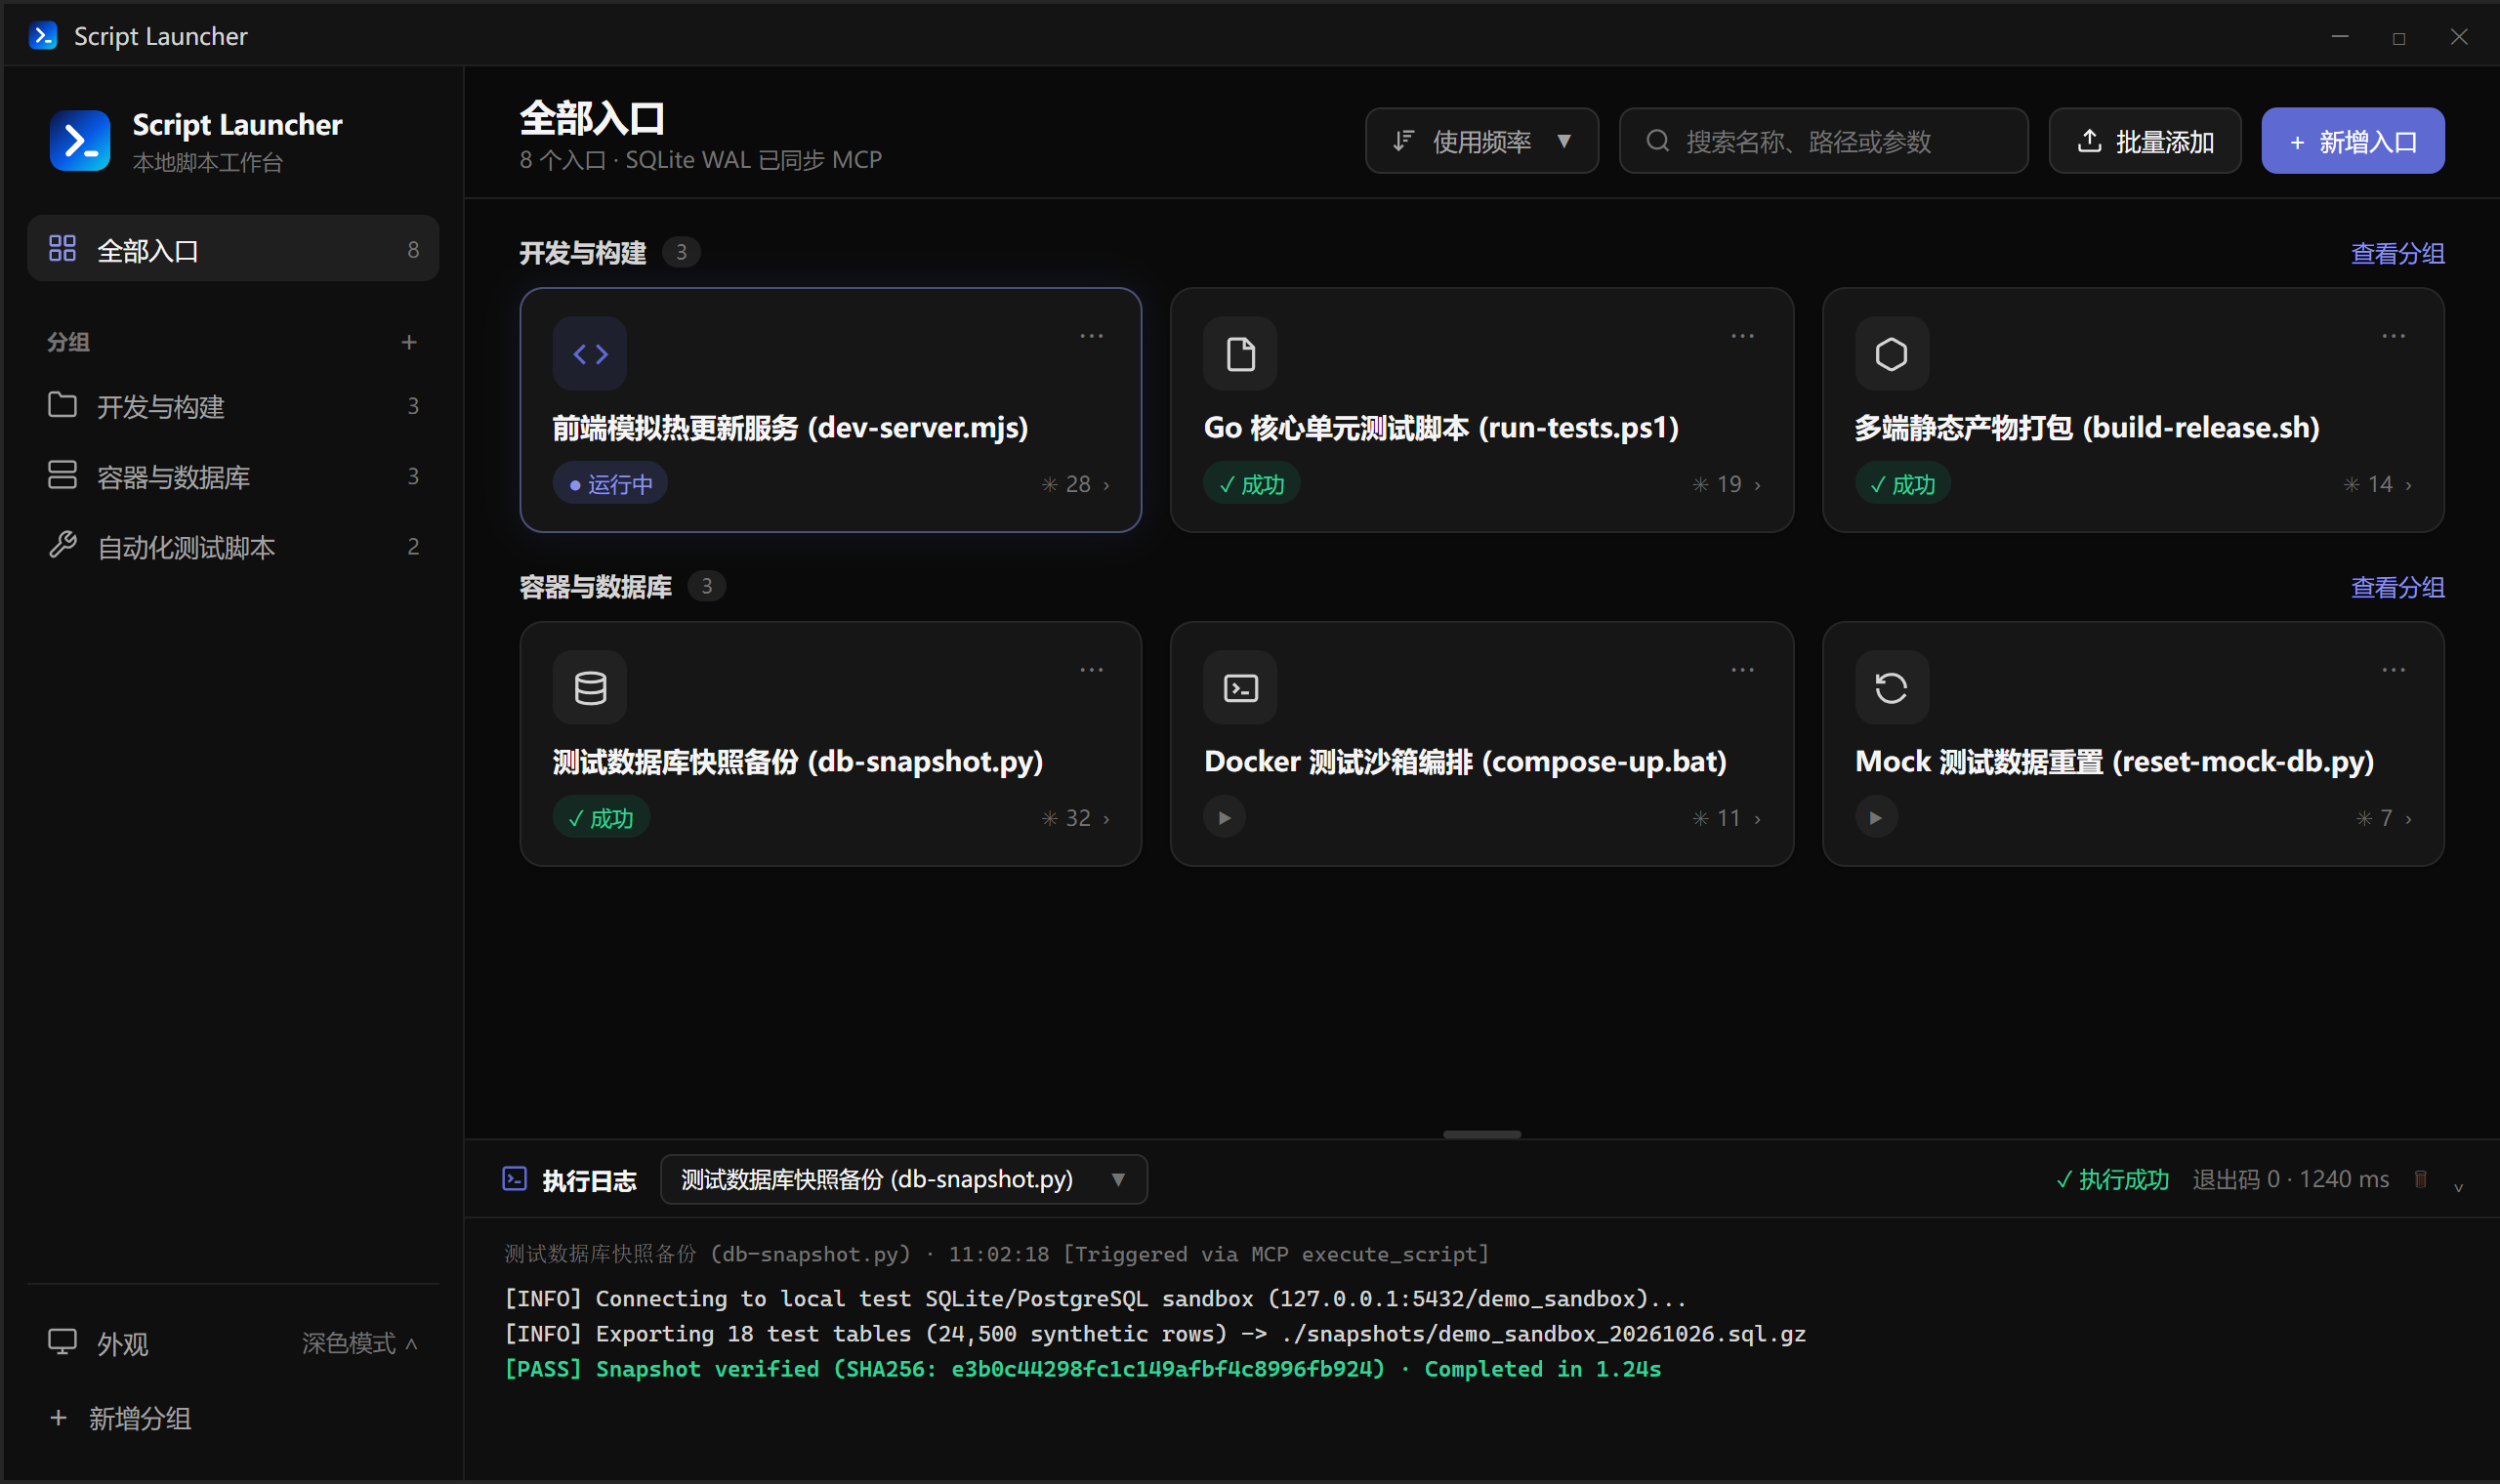
Task: Open the 使用频率 sort dropdown
Action: tap(1481, 141)
